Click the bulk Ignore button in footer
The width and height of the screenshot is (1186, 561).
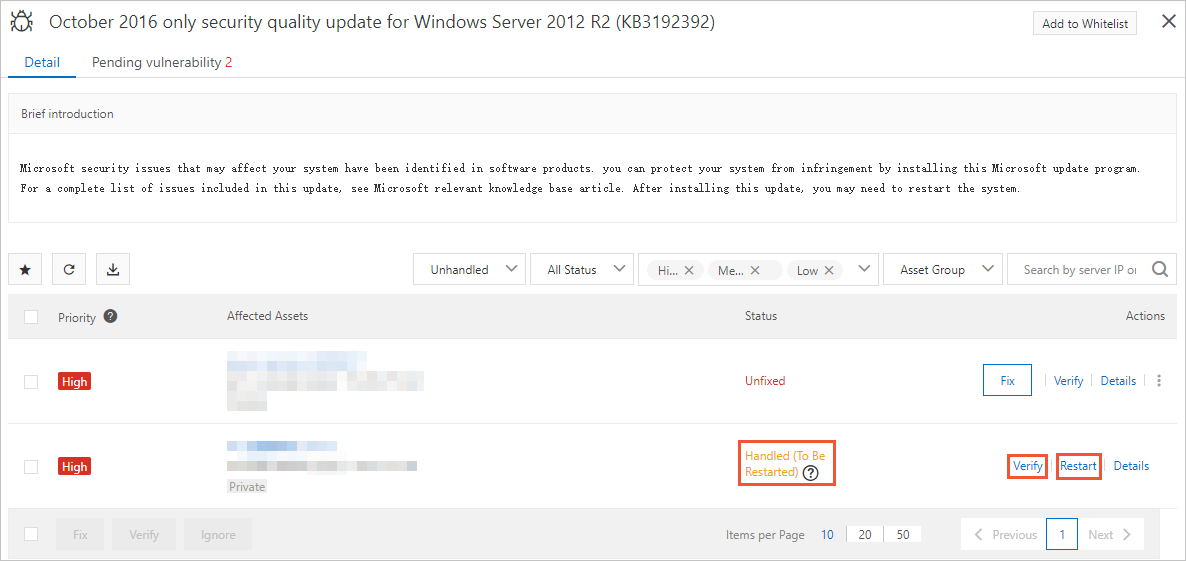(x=218, y=535)
